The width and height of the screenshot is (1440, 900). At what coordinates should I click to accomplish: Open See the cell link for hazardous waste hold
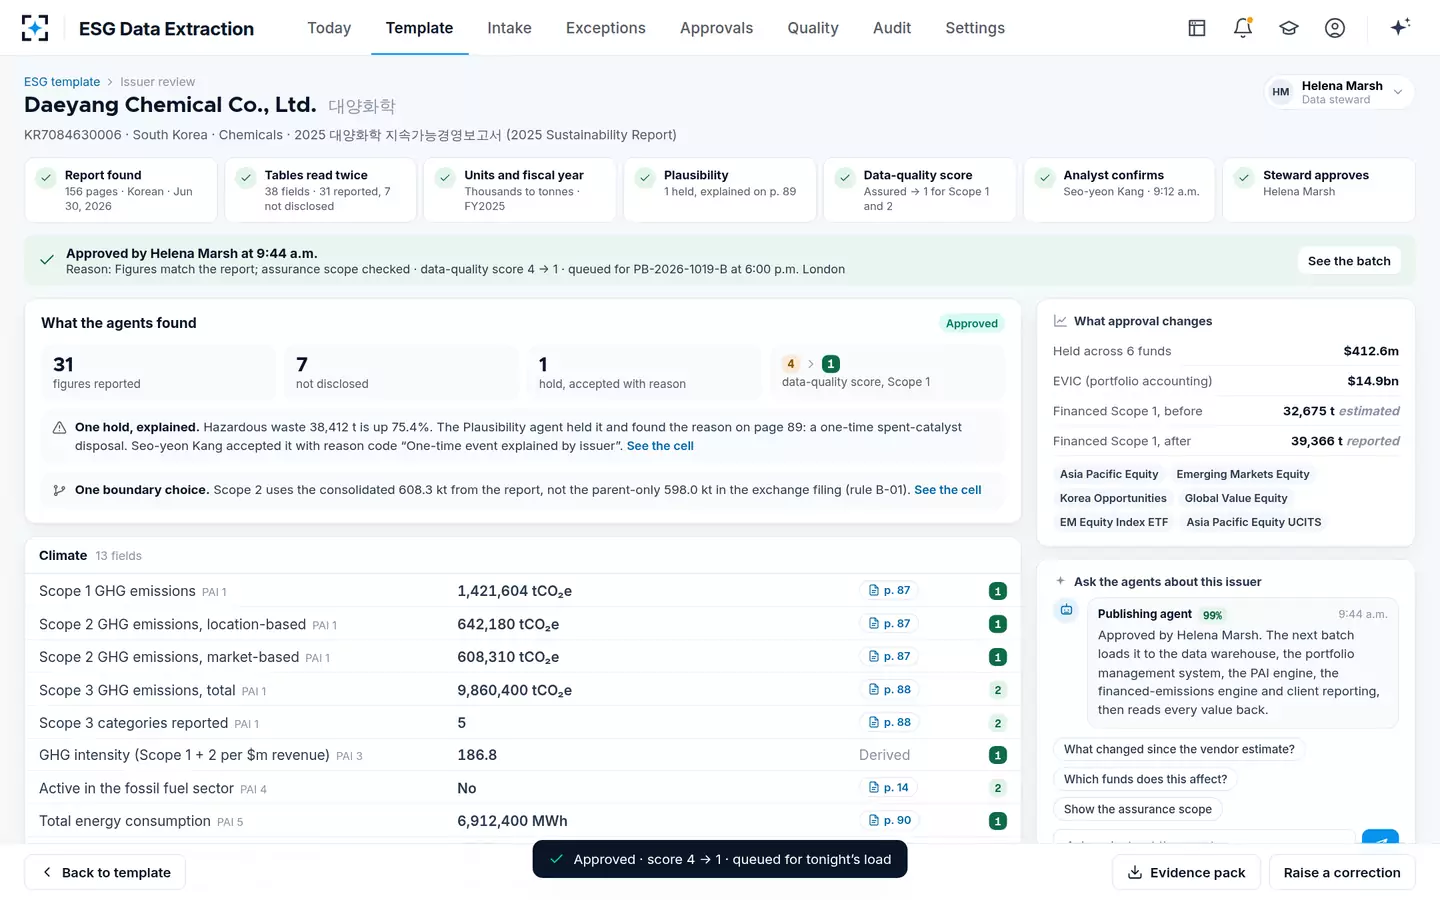pyautogui.click(x=660, y=446)
